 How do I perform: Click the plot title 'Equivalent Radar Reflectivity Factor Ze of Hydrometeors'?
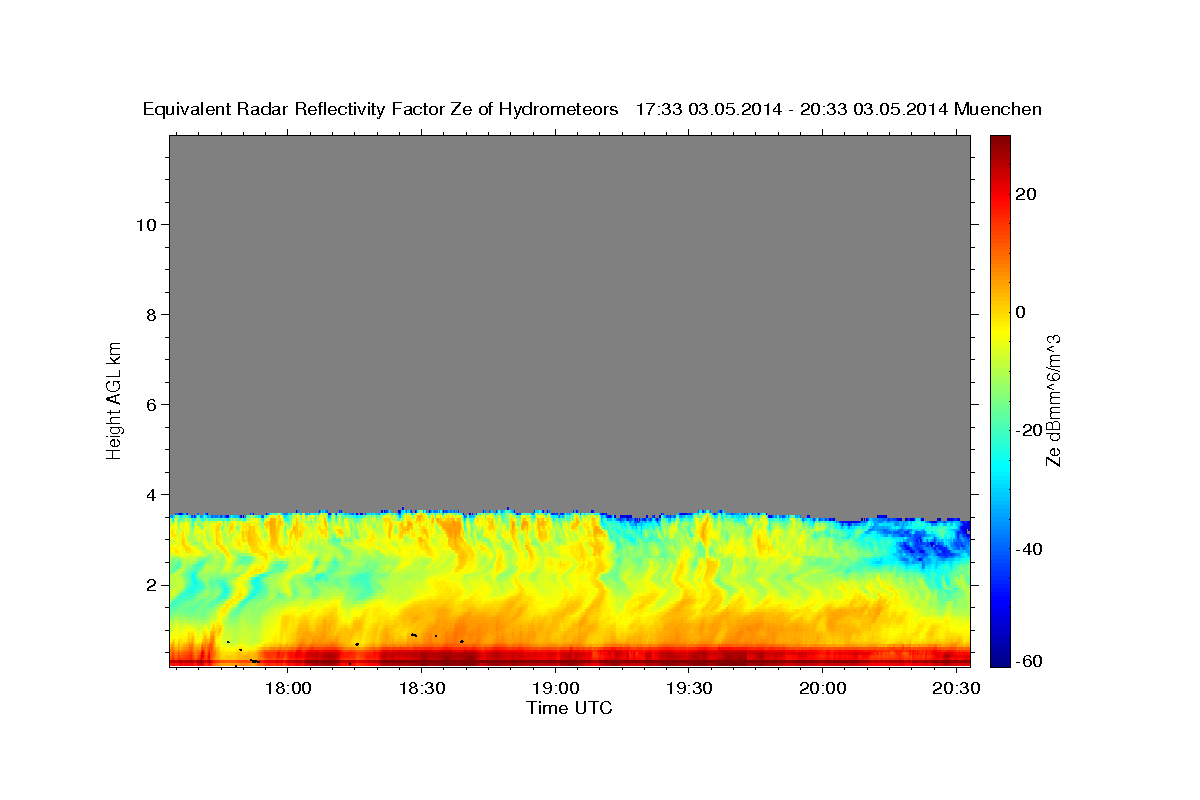coord(381,109)
